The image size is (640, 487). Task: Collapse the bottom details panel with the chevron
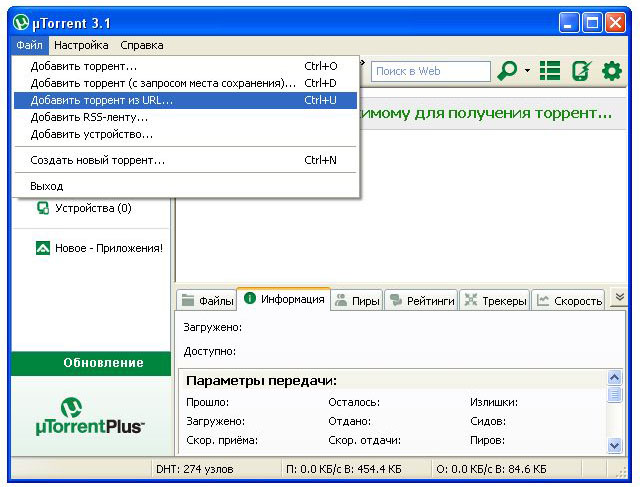point(618,298)
